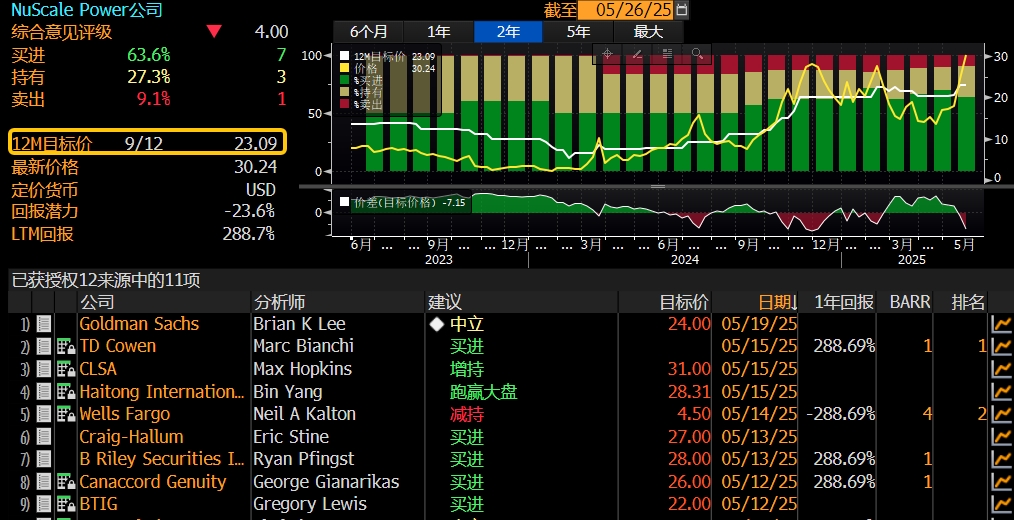Switch chart range to 6个月
1014x520 pixels.
tap(369, 32)
